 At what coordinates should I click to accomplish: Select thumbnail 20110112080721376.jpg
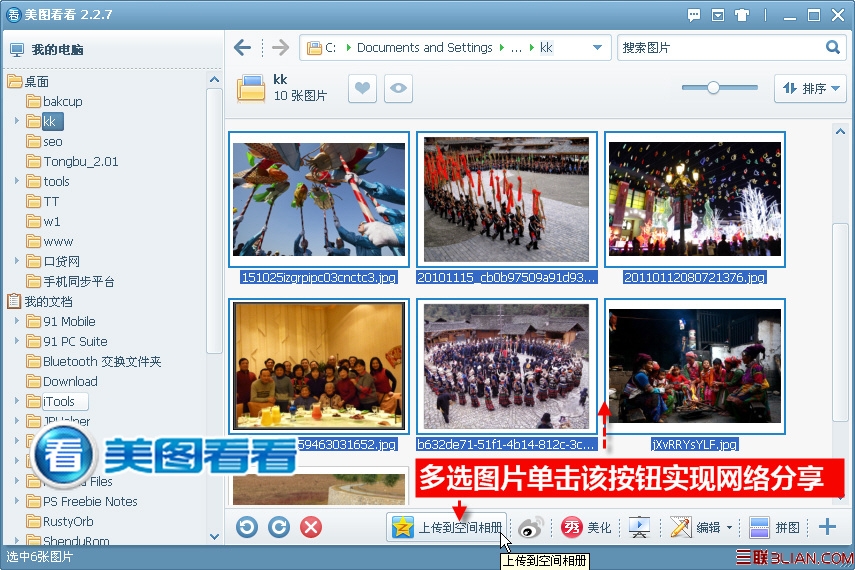tap(695, 200)
